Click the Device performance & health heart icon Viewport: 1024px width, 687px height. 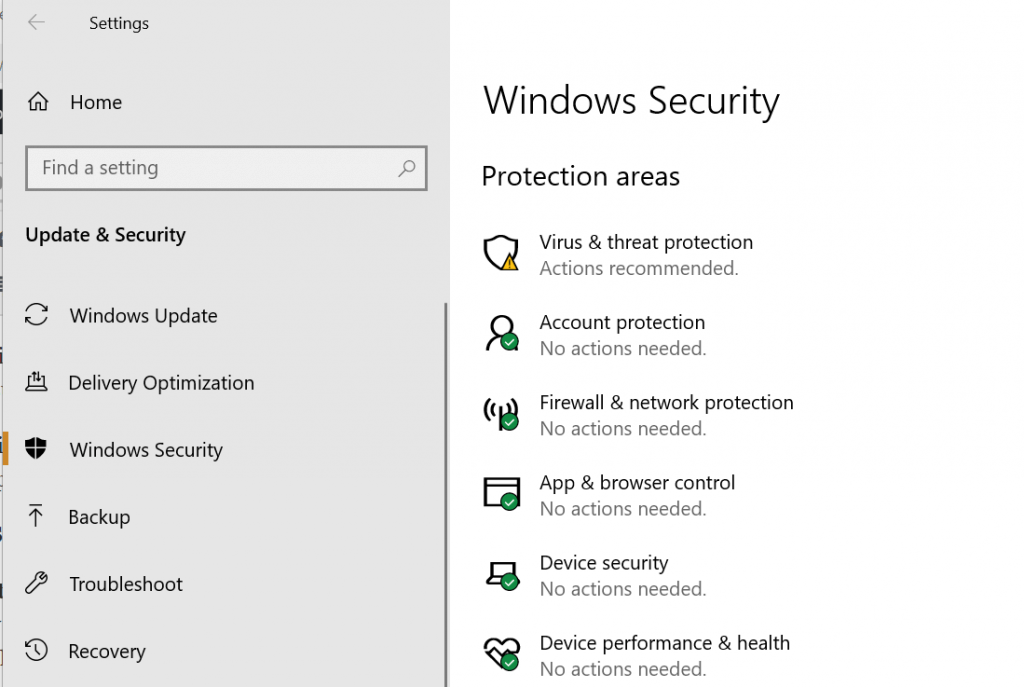502,654
